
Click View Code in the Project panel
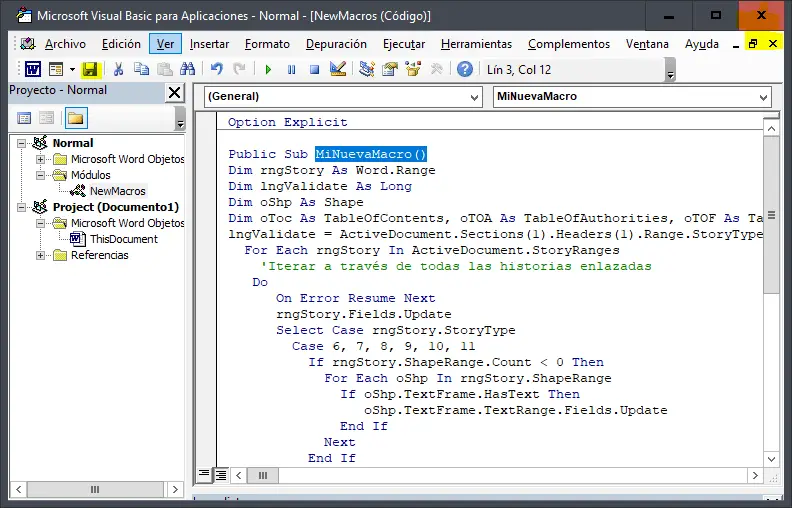(24, 119)
